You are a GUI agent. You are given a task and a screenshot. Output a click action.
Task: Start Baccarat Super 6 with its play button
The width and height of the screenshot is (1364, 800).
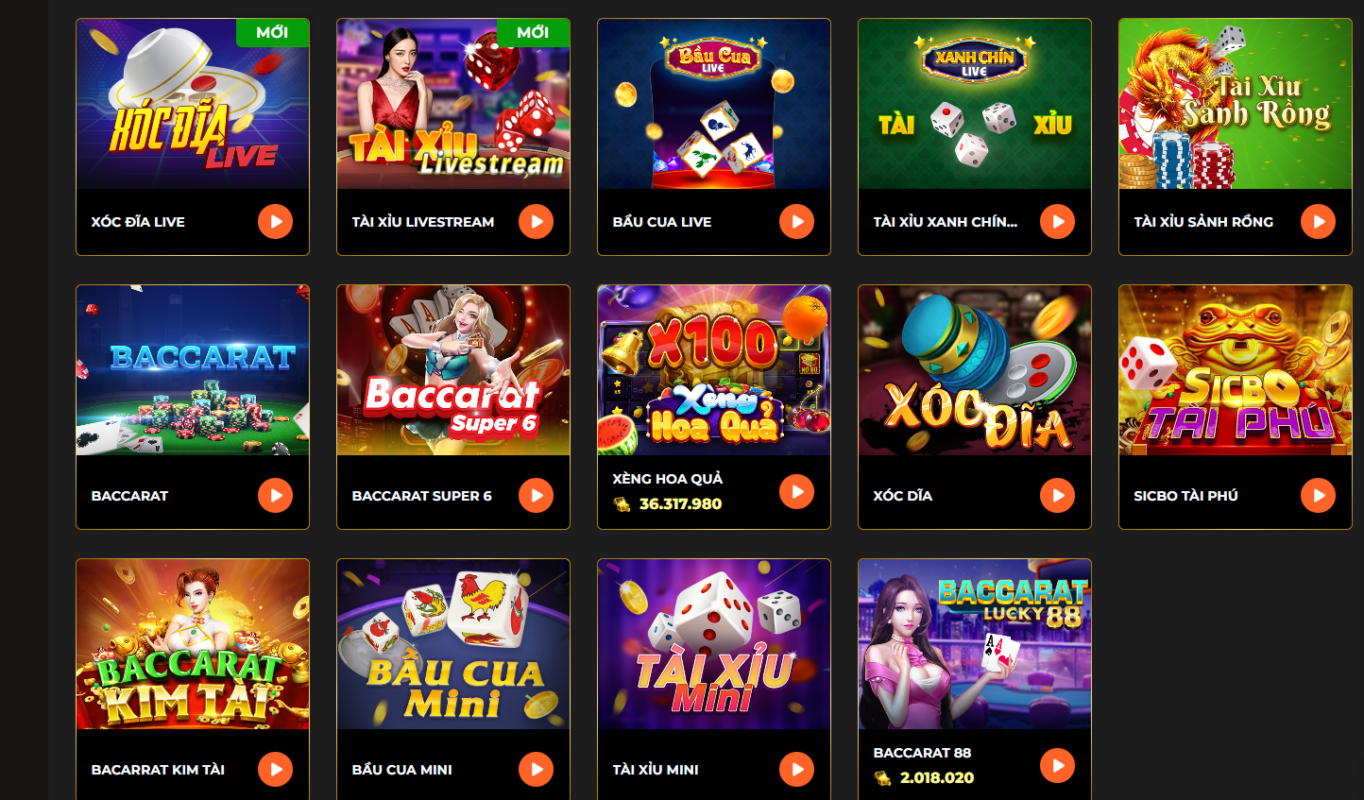(x=536, y=495)
